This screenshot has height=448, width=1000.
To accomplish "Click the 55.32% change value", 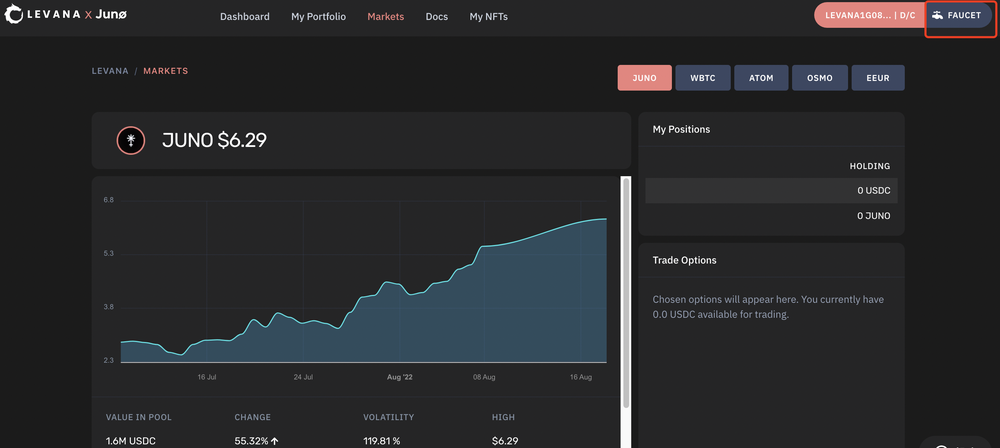I will 256,441.
